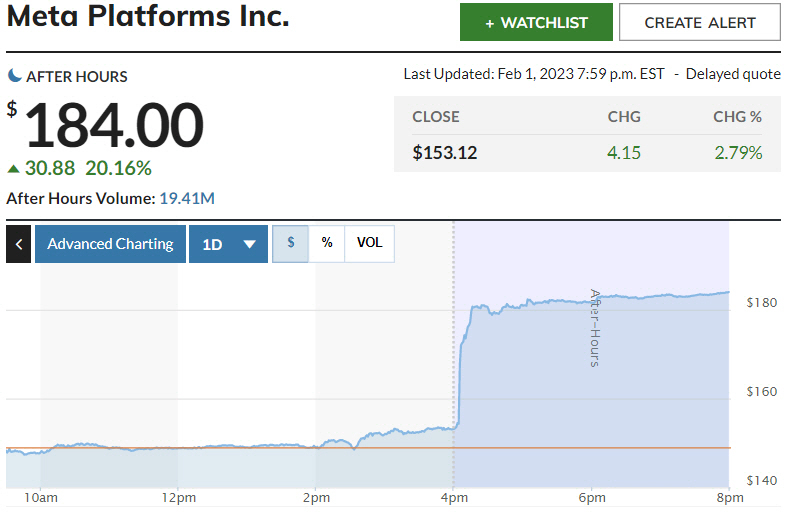Click the 4pm marker on time axis
This screenshot has height=521, width=789.
[x=453, y=498]
